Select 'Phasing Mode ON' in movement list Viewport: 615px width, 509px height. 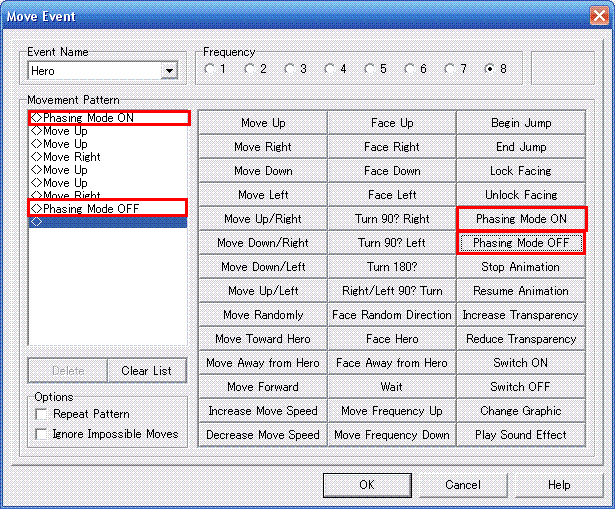click(88, 118)
